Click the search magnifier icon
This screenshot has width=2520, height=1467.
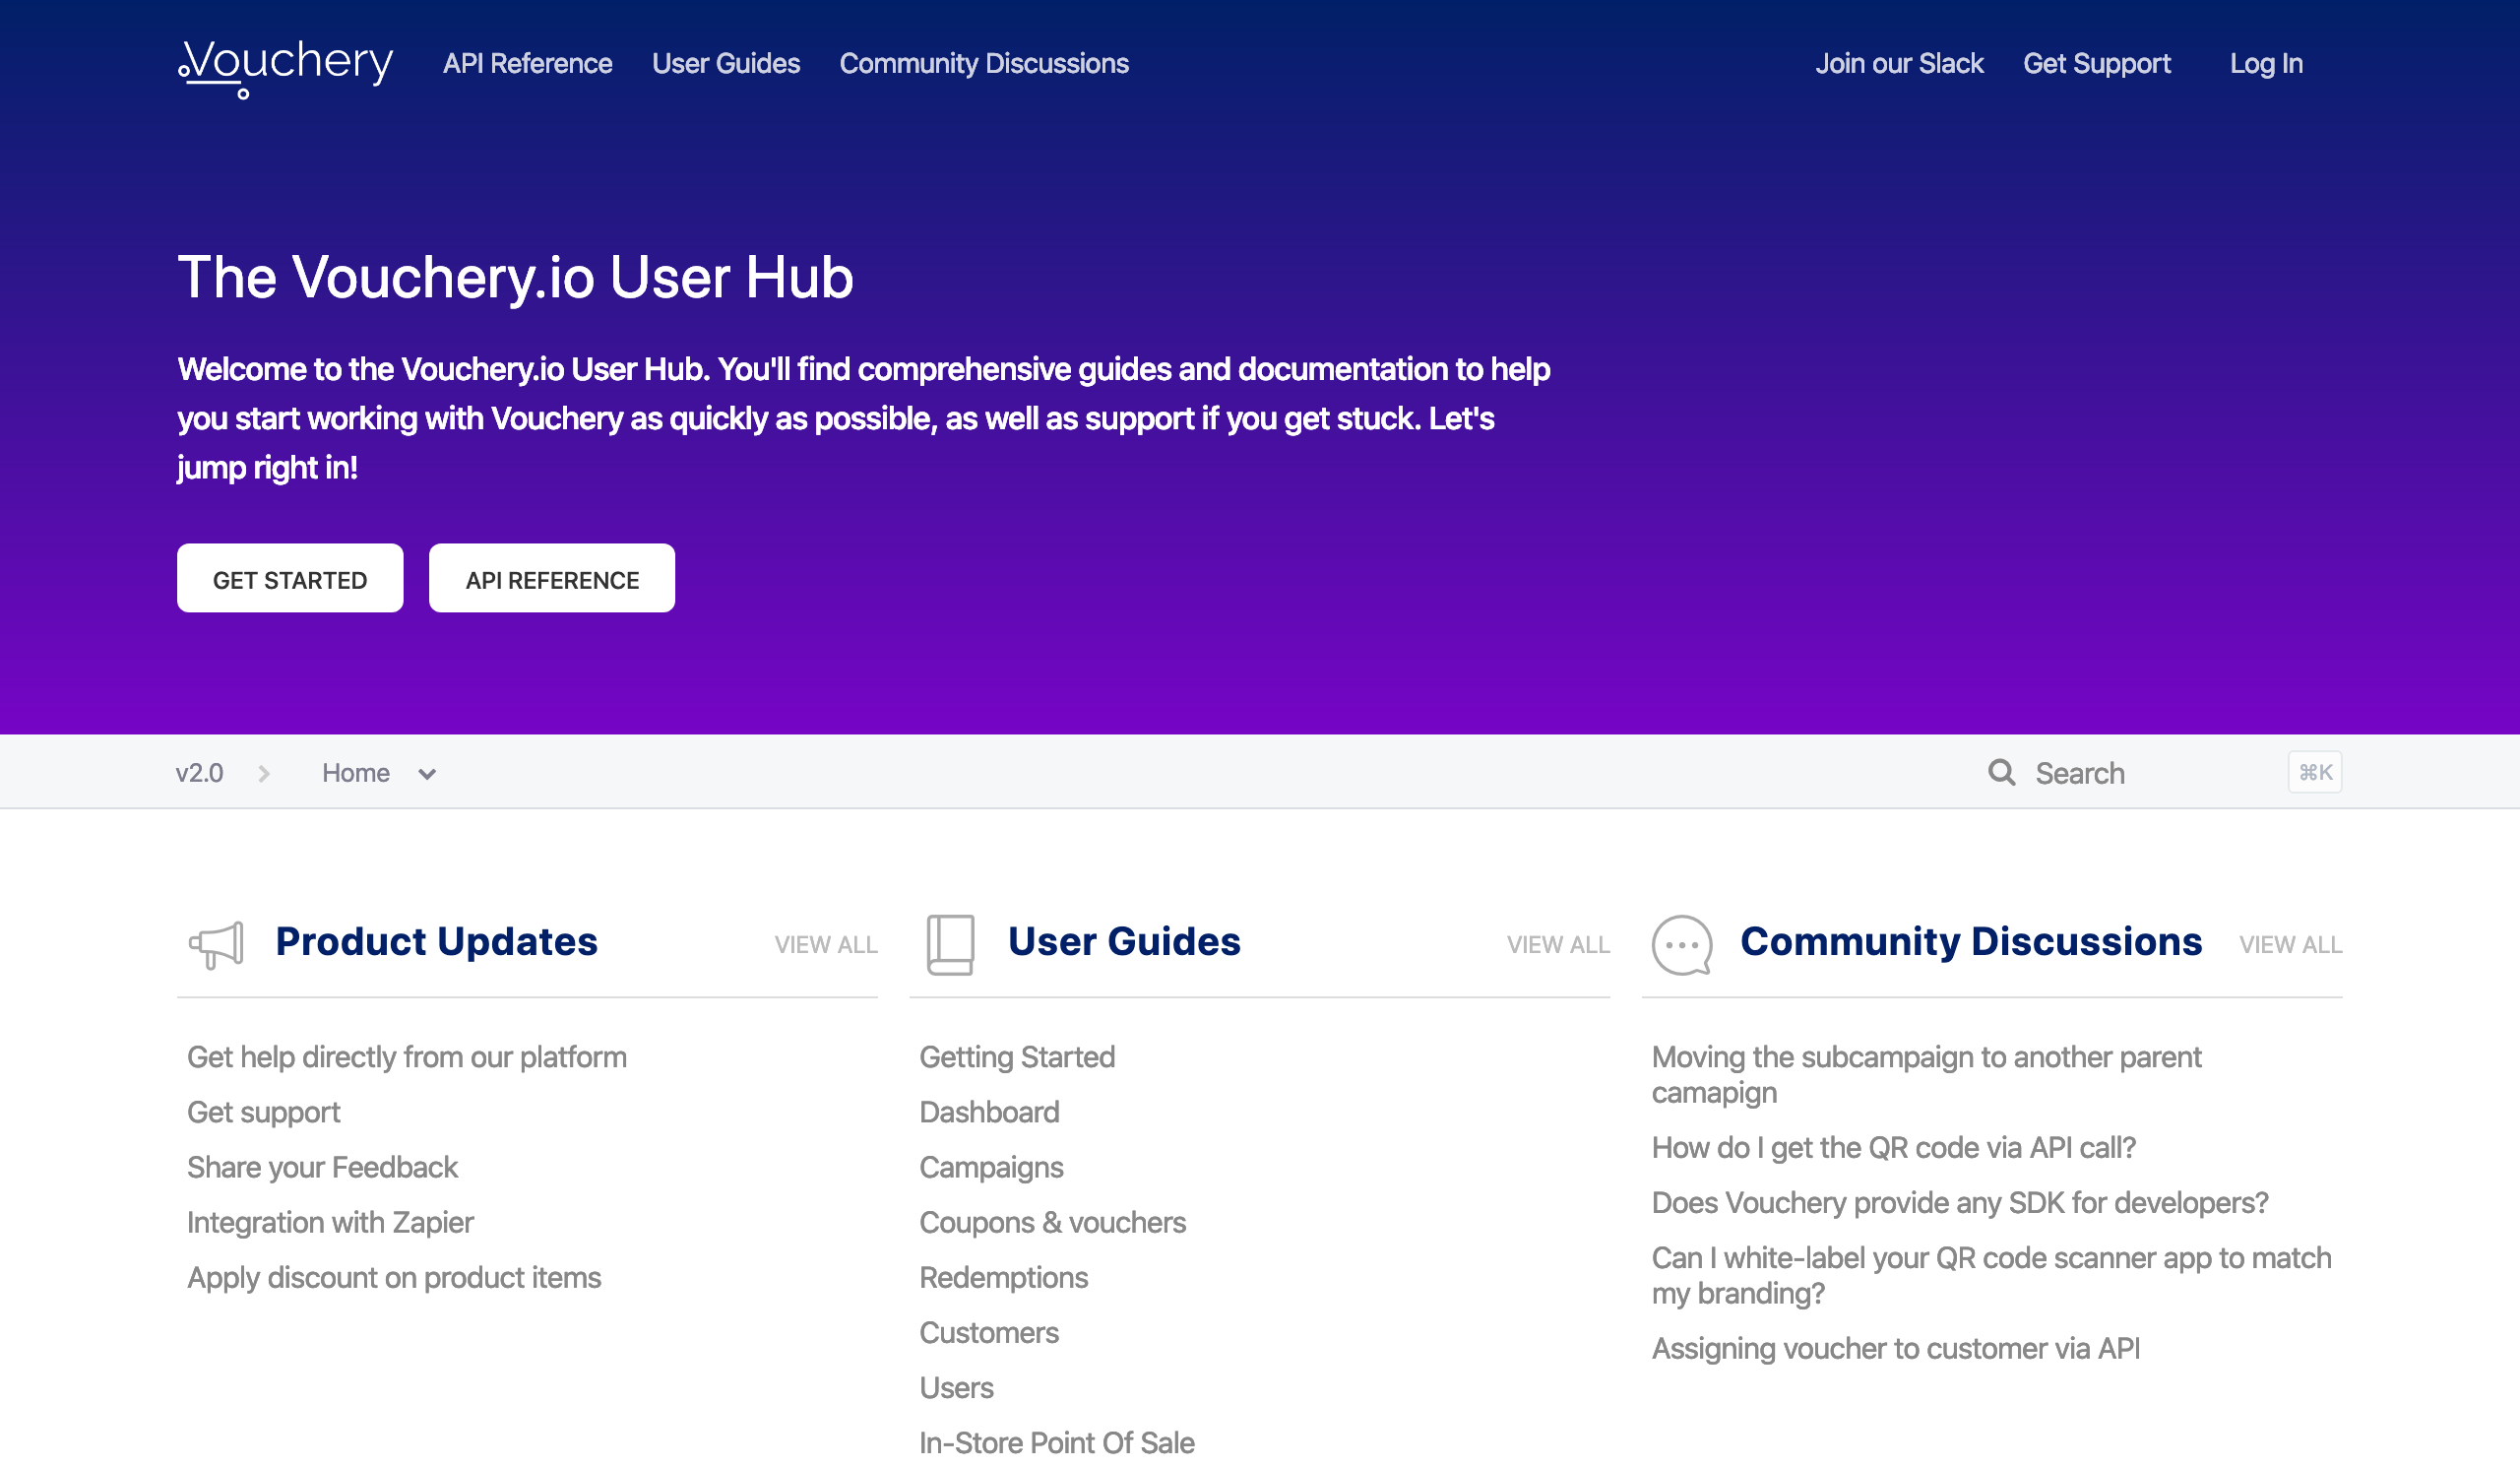2001,772
